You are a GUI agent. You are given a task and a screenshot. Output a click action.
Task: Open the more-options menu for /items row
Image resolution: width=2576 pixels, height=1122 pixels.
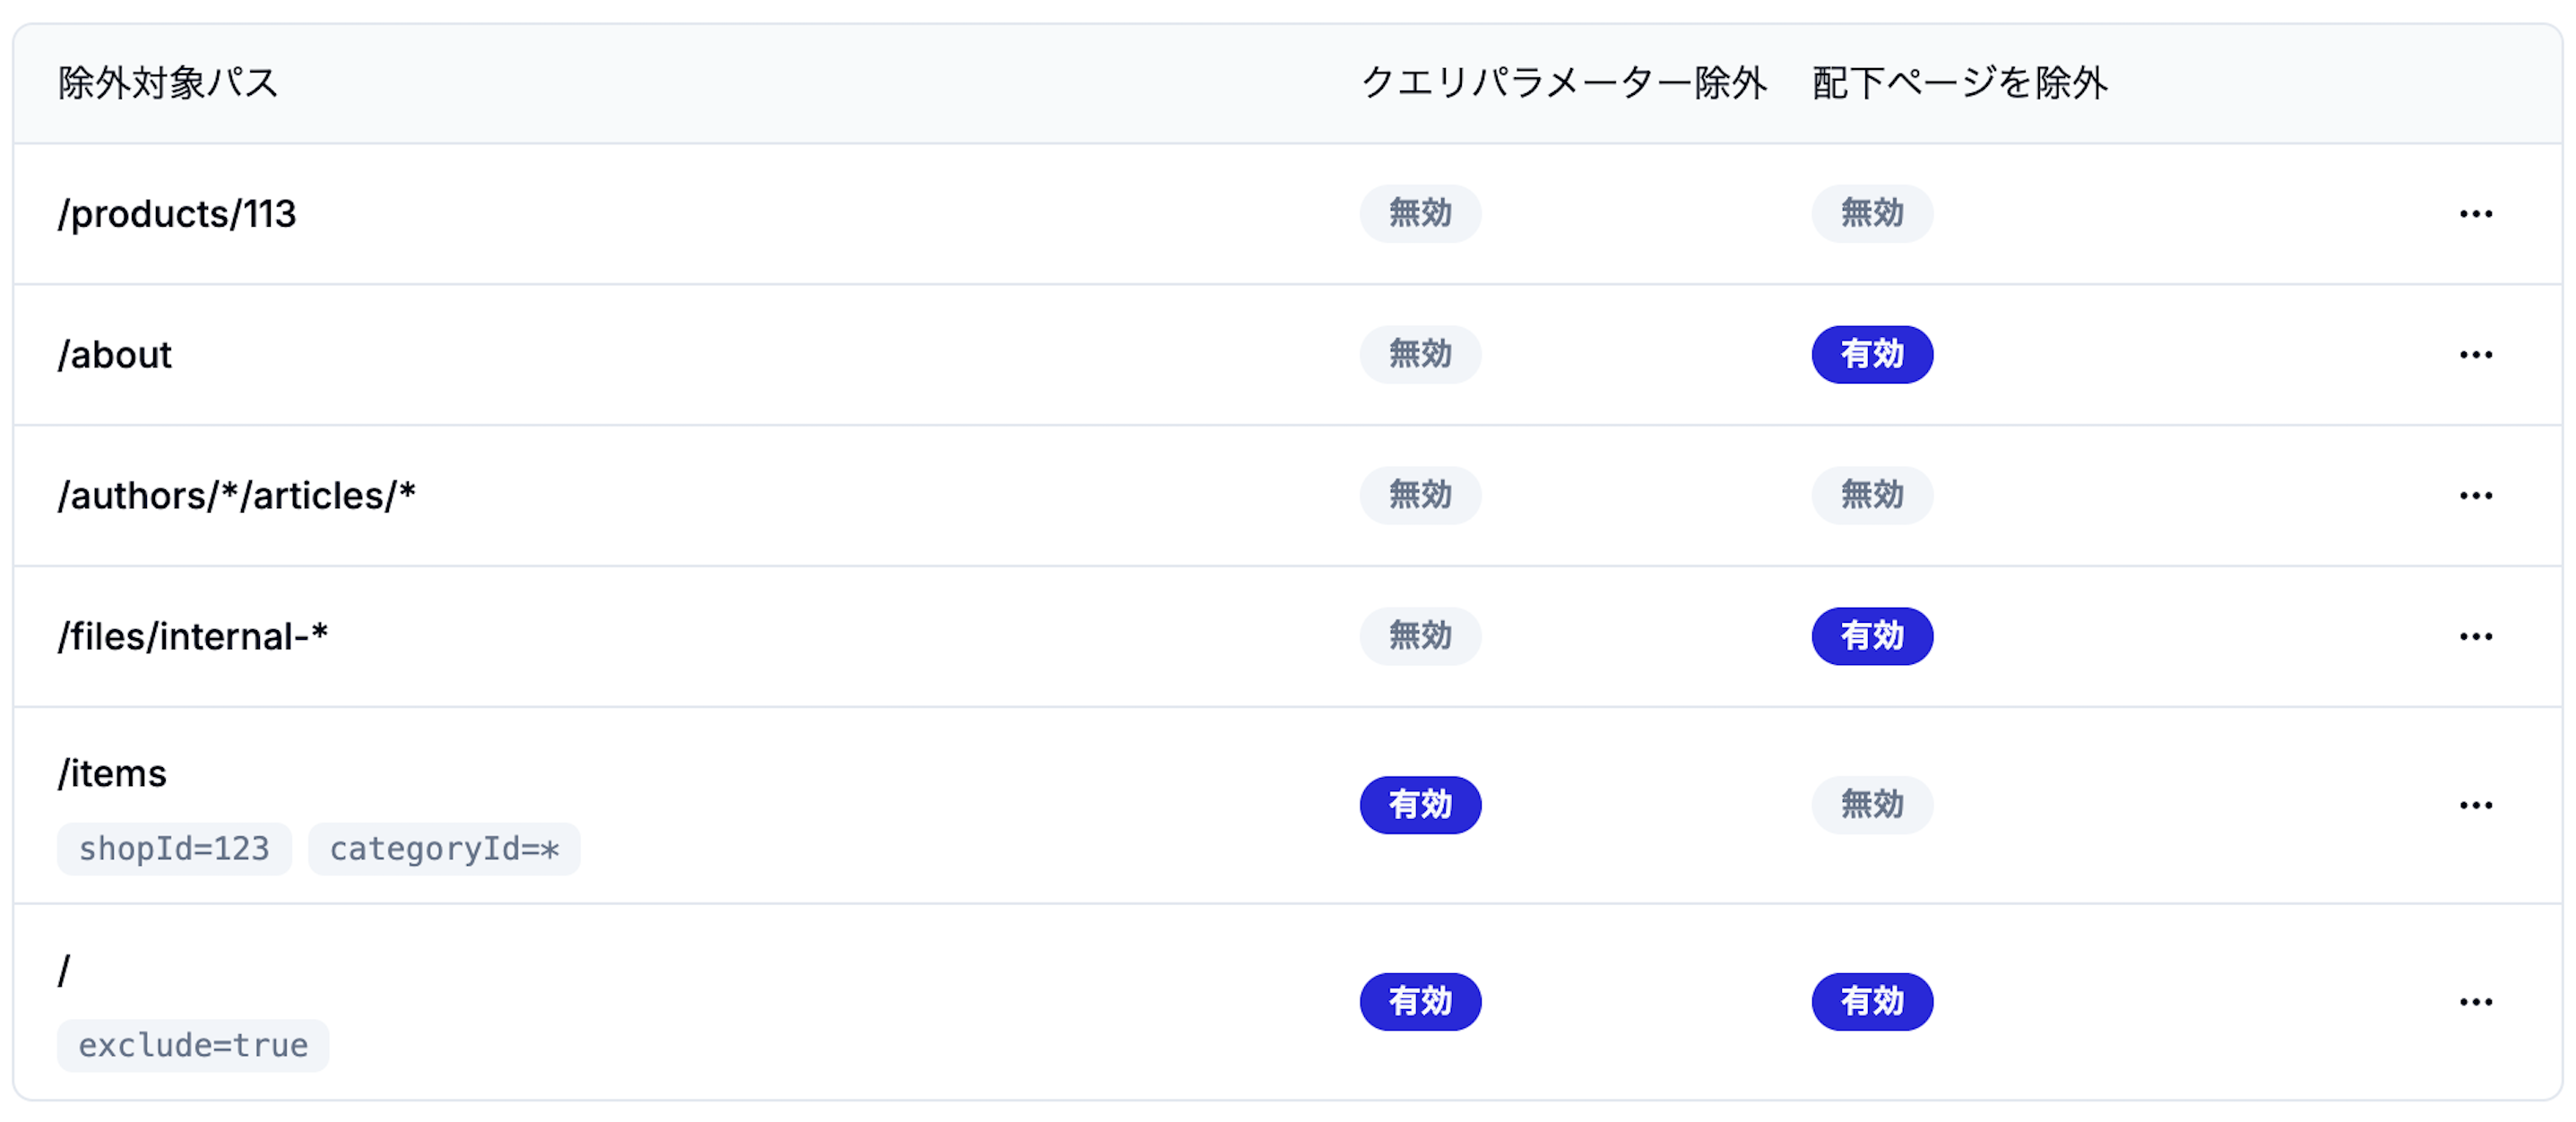coord(2475,805)
